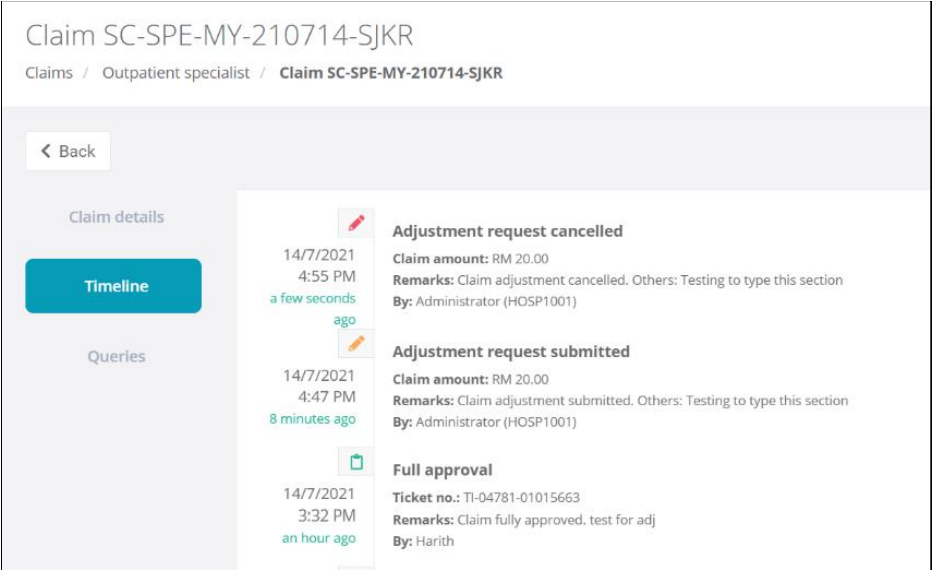Open the Outpatient specialist breadcrumb
Screen dimensions: 933x571
(x=176, y=73)
